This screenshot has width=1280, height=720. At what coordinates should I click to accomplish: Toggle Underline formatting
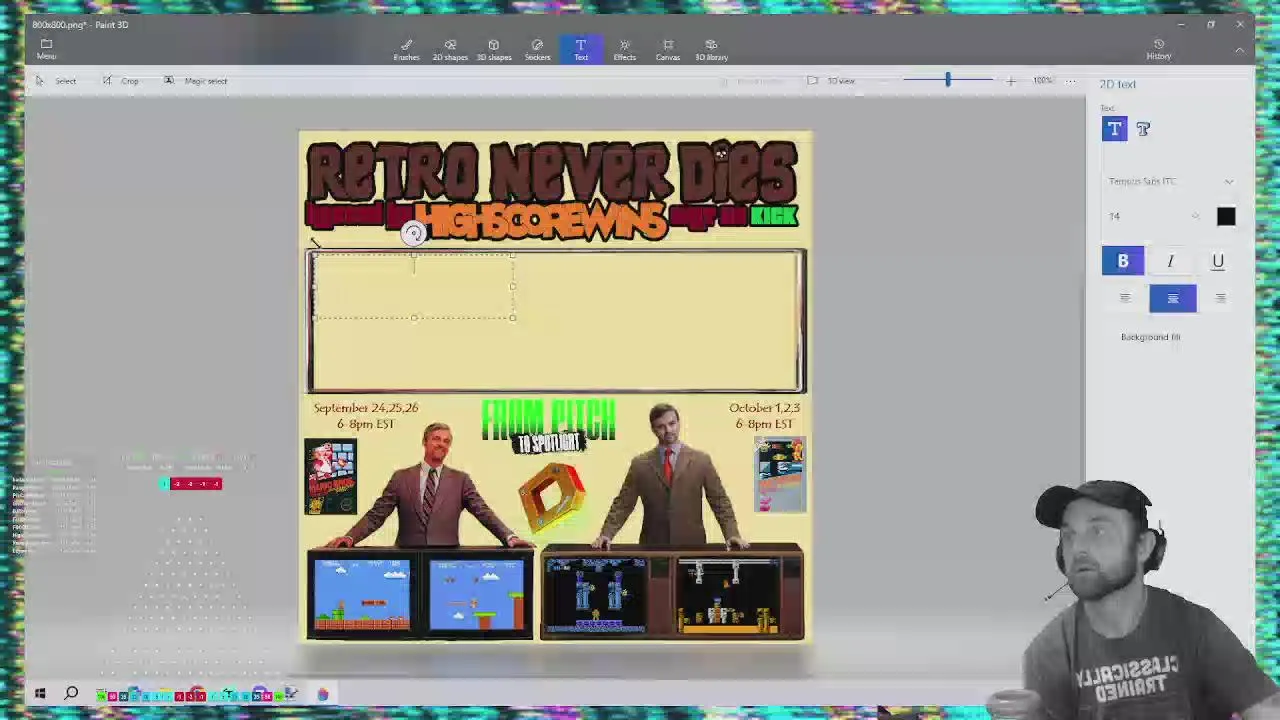[1218, 261]
